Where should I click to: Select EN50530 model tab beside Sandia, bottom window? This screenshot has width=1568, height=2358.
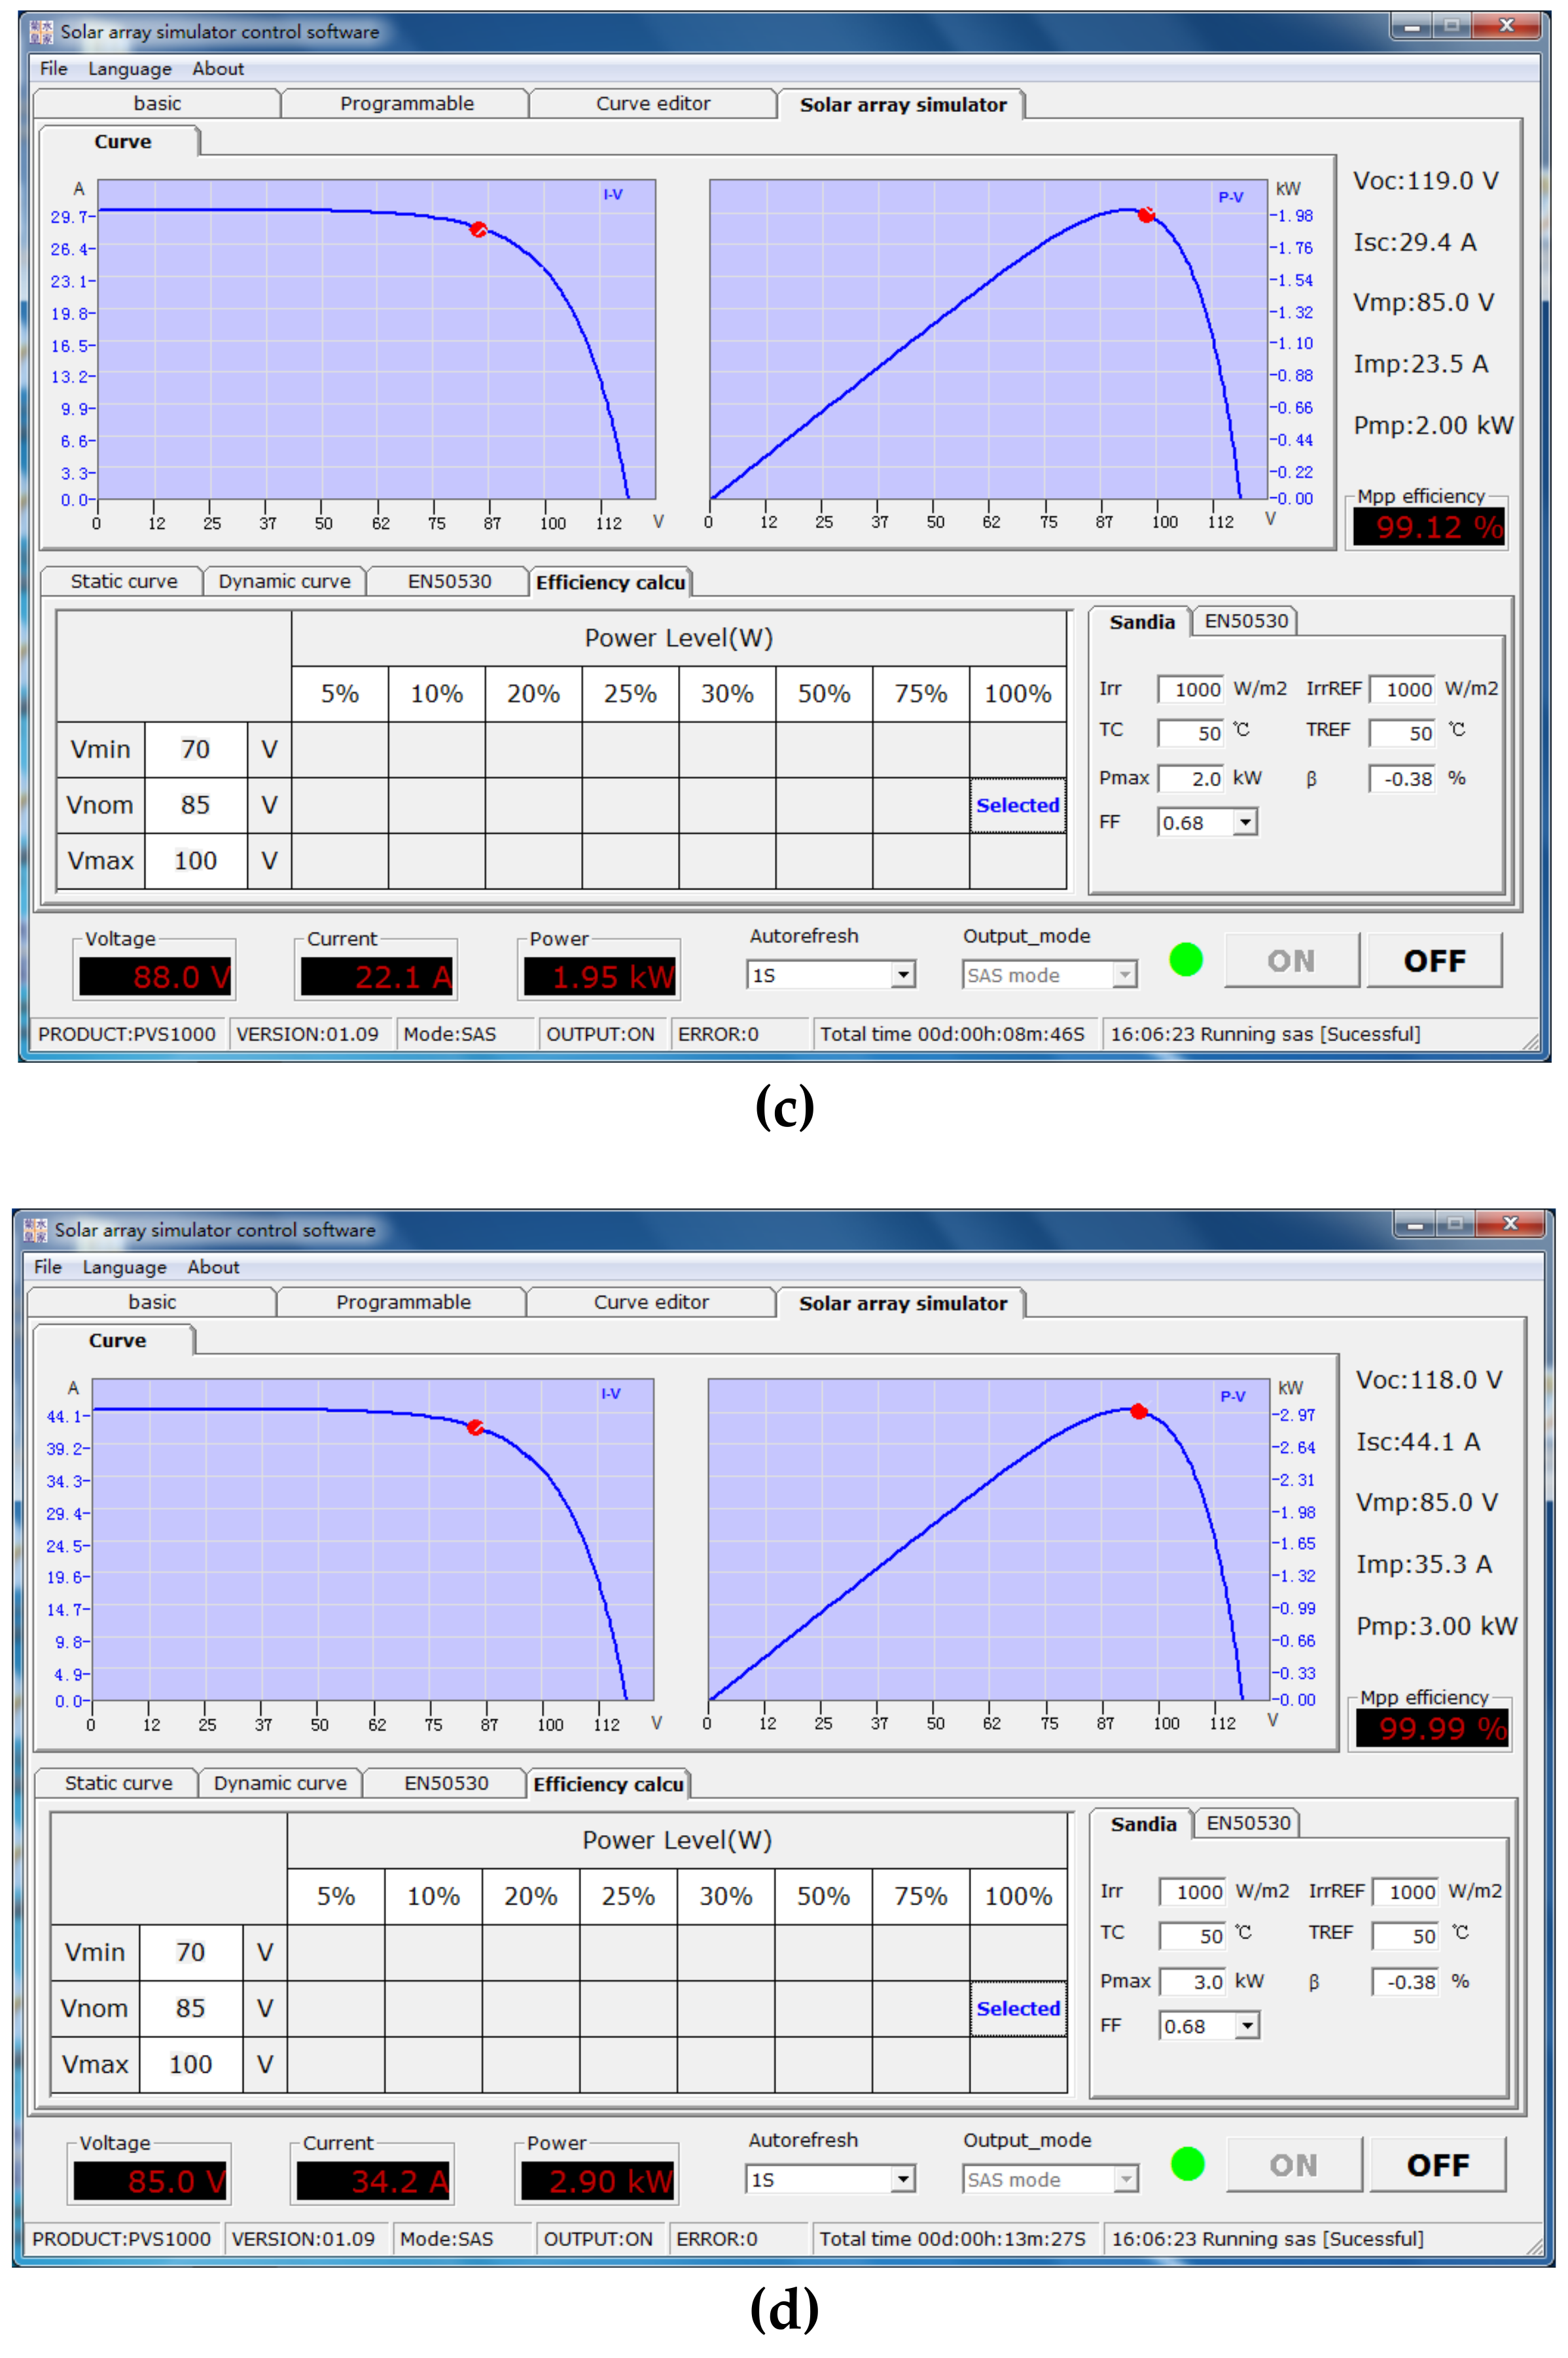click(x=1248, y=1823)
